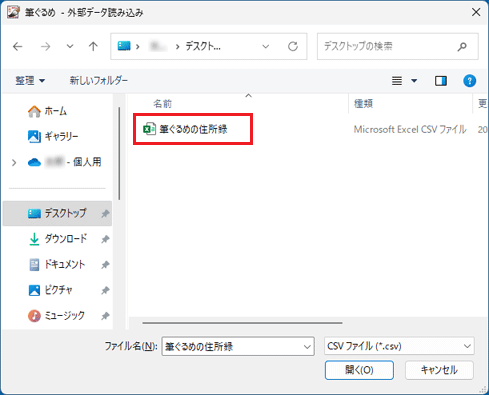Click the キャンセル button
The image size is (489, 395).
(439, 370)
